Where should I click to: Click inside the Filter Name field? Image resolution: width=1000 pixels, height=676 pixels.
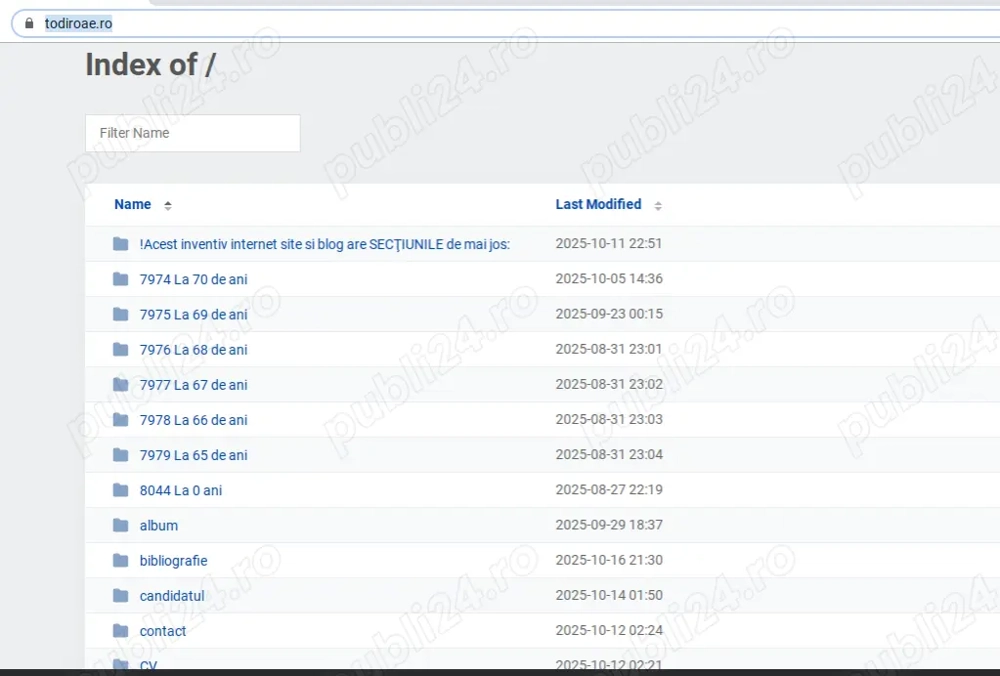(192, 133)
